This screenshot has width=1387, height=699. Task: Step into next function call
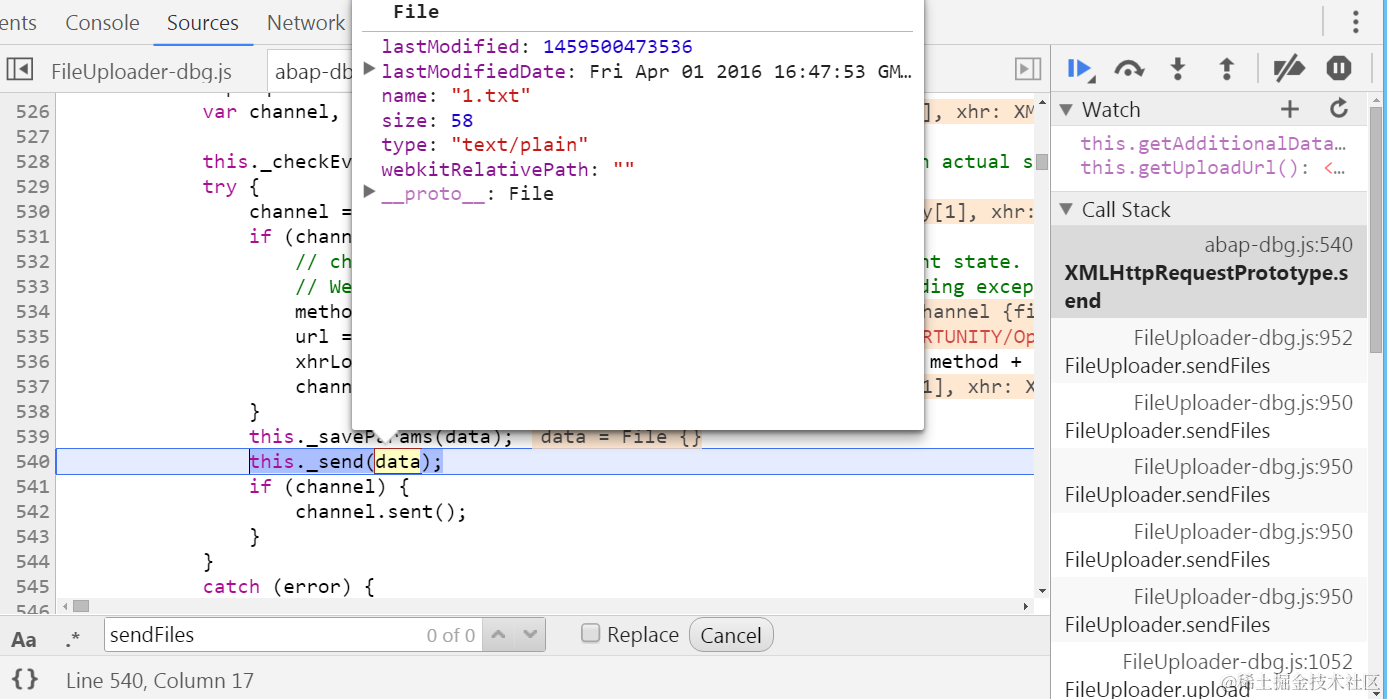point(1178,68)
